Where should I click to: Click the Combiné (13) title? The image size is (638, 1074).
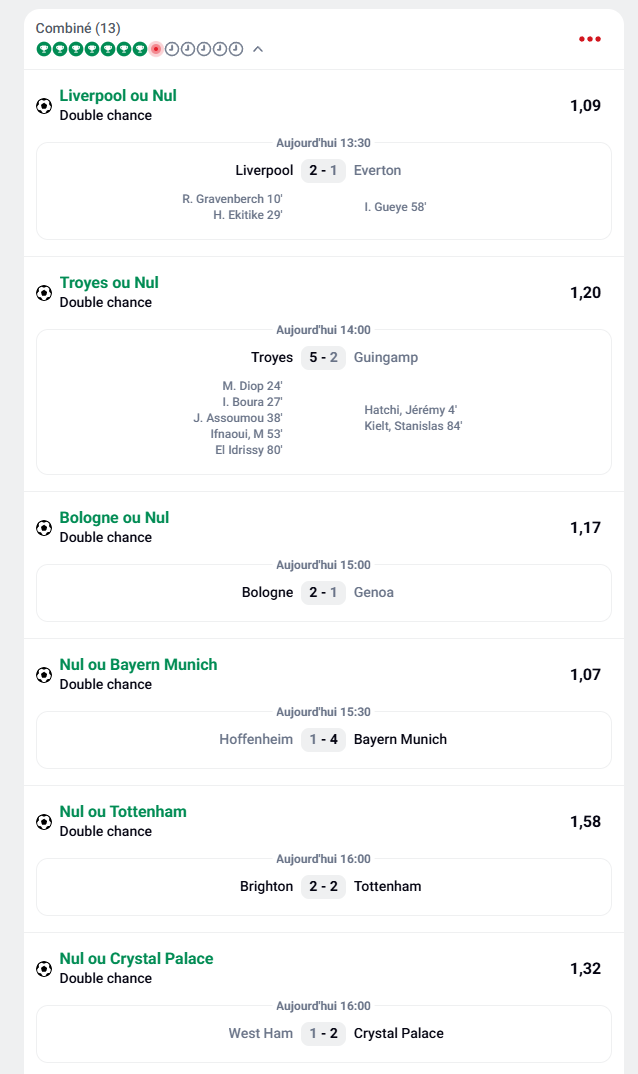(78, 28)
